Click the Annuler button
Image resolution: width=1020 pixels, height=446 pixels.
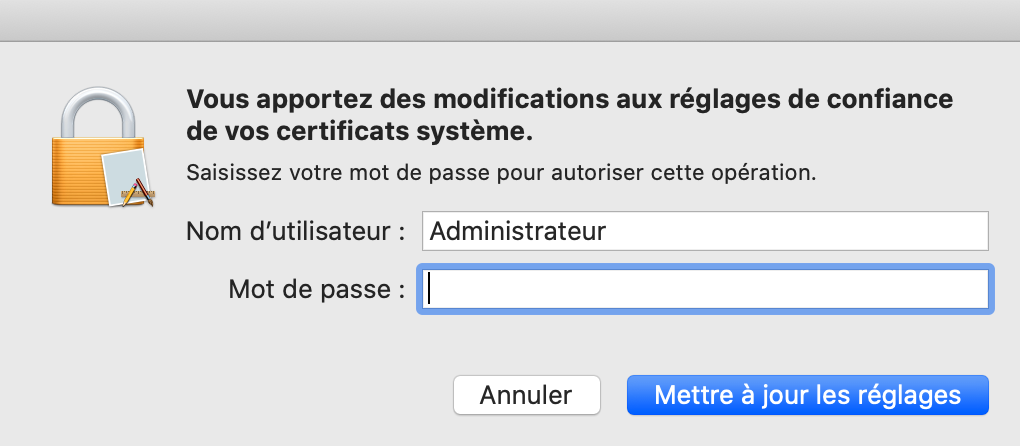coord(526,395)
